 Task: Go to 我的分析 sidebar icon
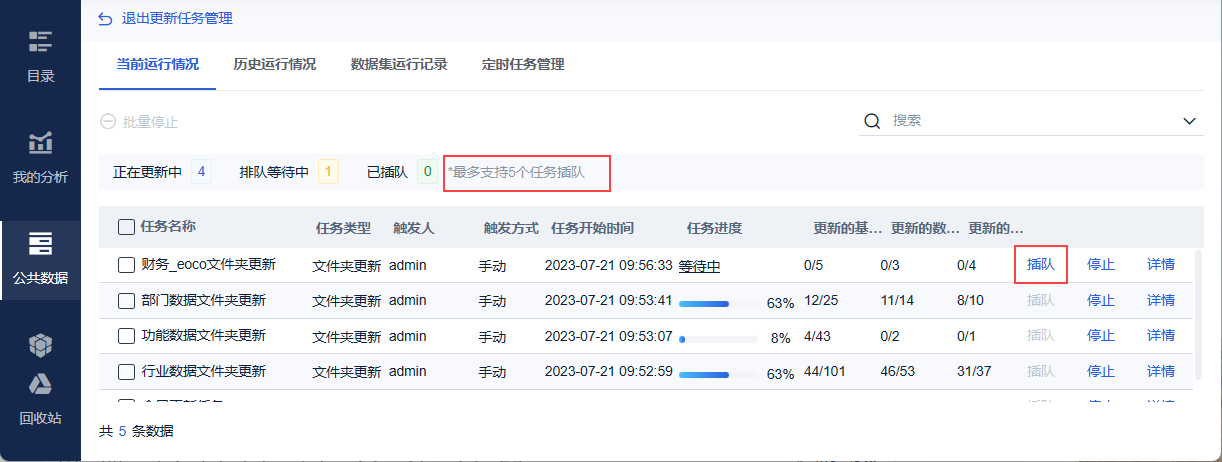coord(40,143)
